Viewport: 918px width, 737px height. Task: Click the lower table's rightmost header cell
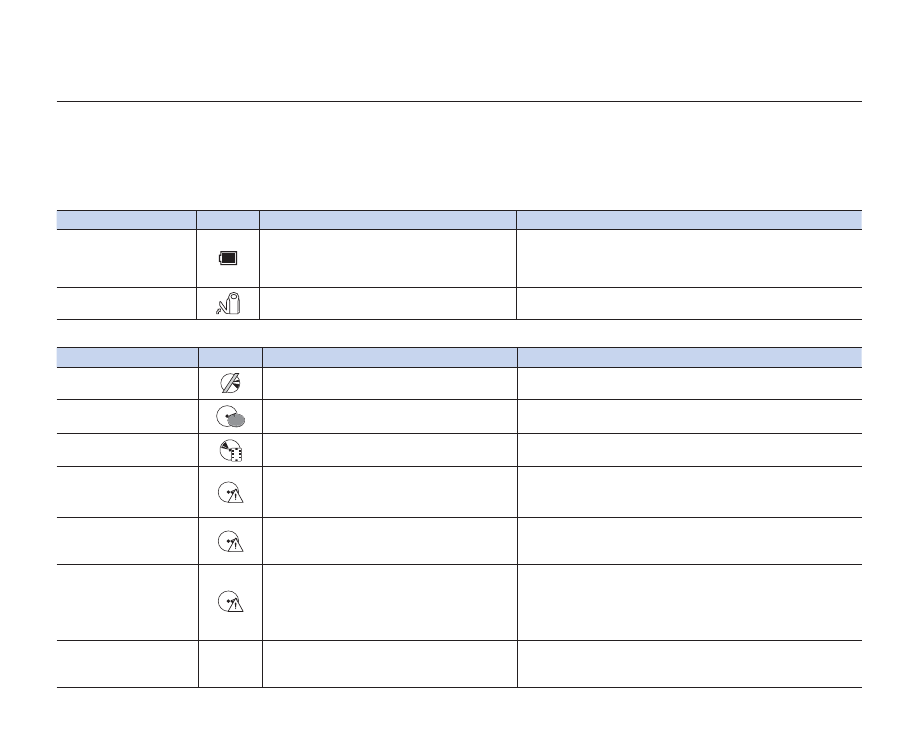tap(689, 356)
